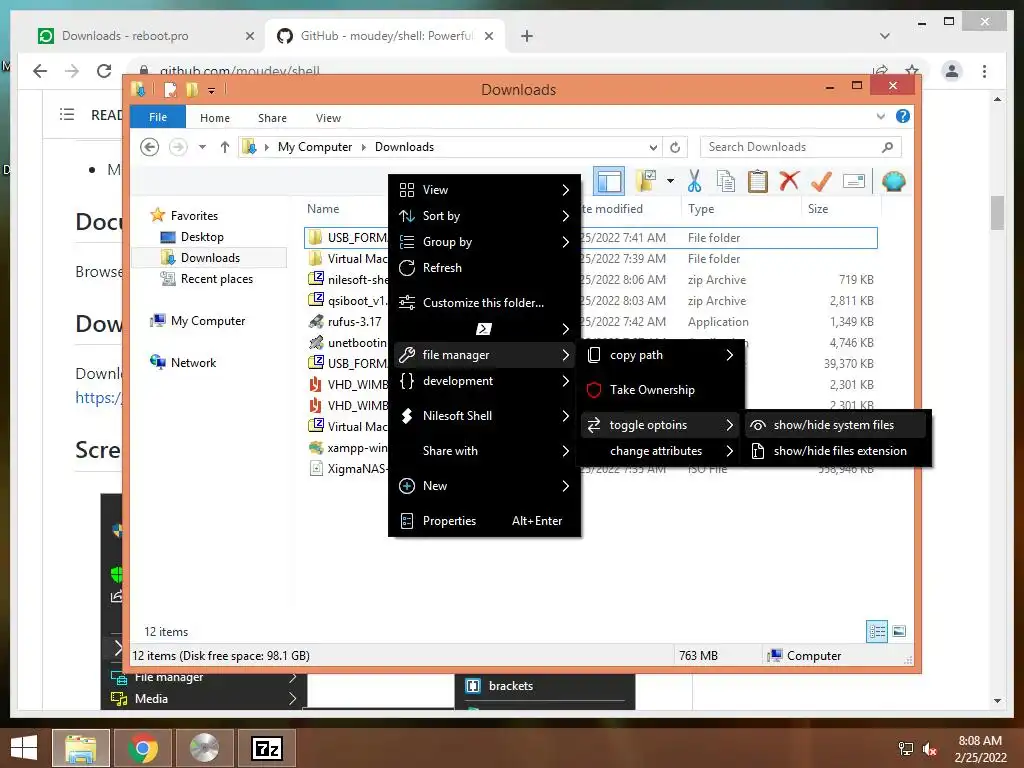
Task: Open Chrome from the taskbar
Action: [x=143, y=748]
